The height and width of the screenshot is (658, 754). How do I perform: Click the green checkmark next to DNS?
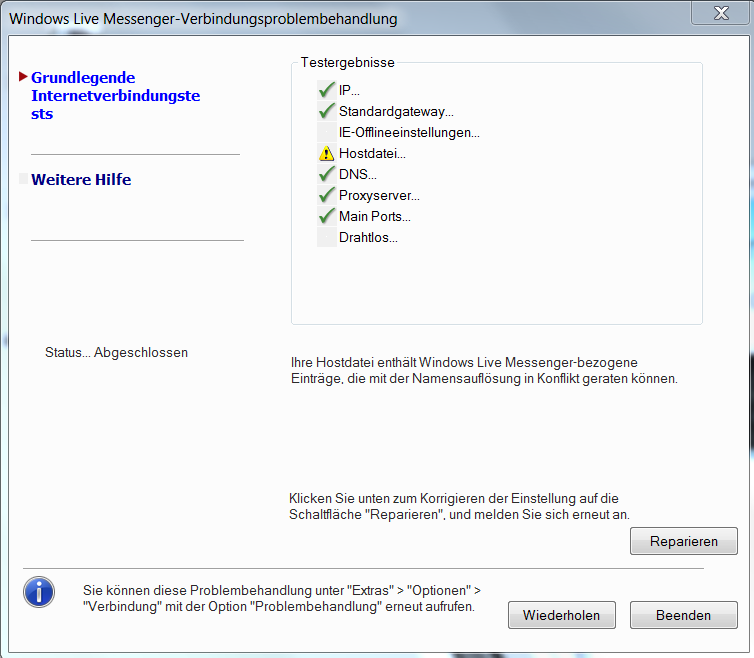click(327, 174)
